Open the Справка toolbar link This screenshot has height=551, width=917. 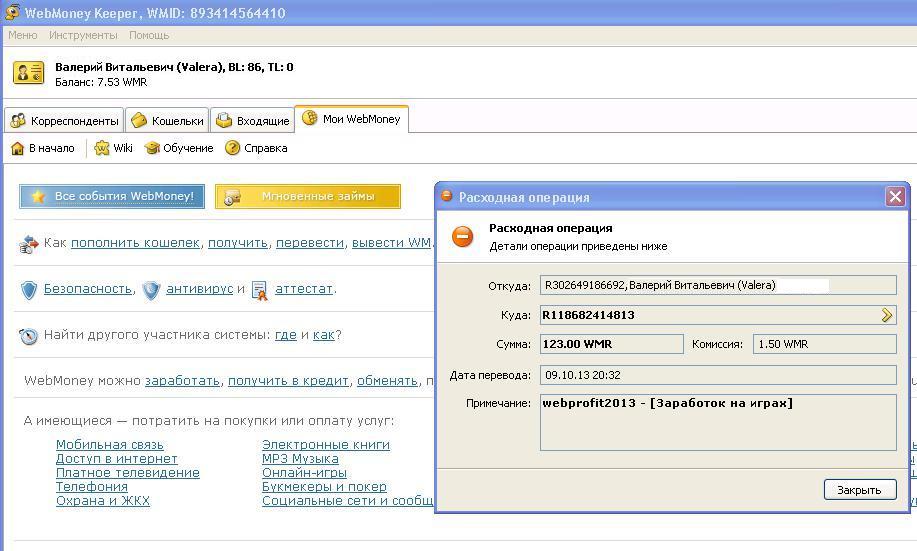[256, 148]
